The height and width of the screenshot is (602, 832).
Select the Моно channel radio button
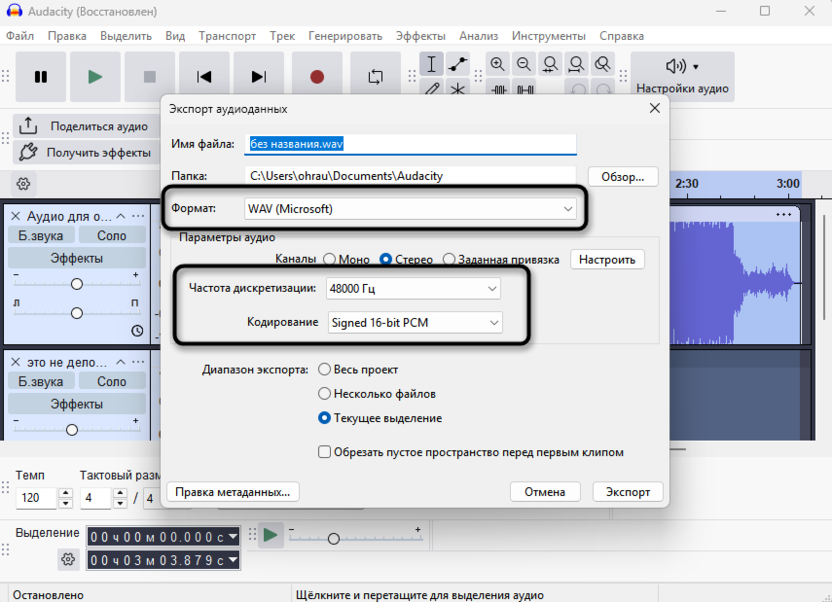tap(329, 260)
